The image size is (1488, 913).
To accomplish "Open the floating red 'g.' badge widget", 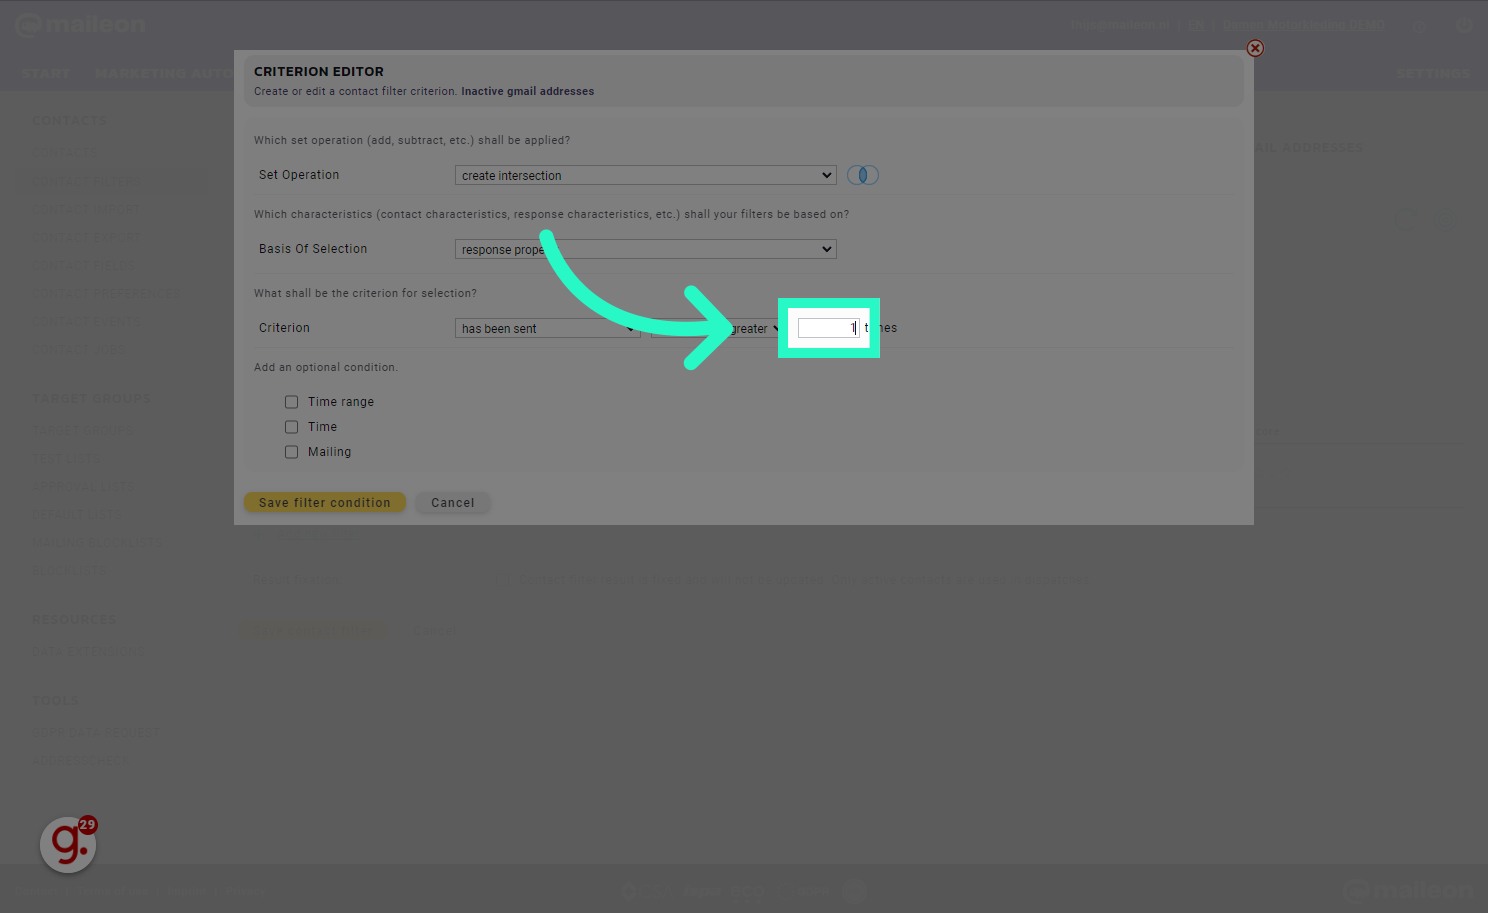I will pyautogui.click(x=69, y=844).
